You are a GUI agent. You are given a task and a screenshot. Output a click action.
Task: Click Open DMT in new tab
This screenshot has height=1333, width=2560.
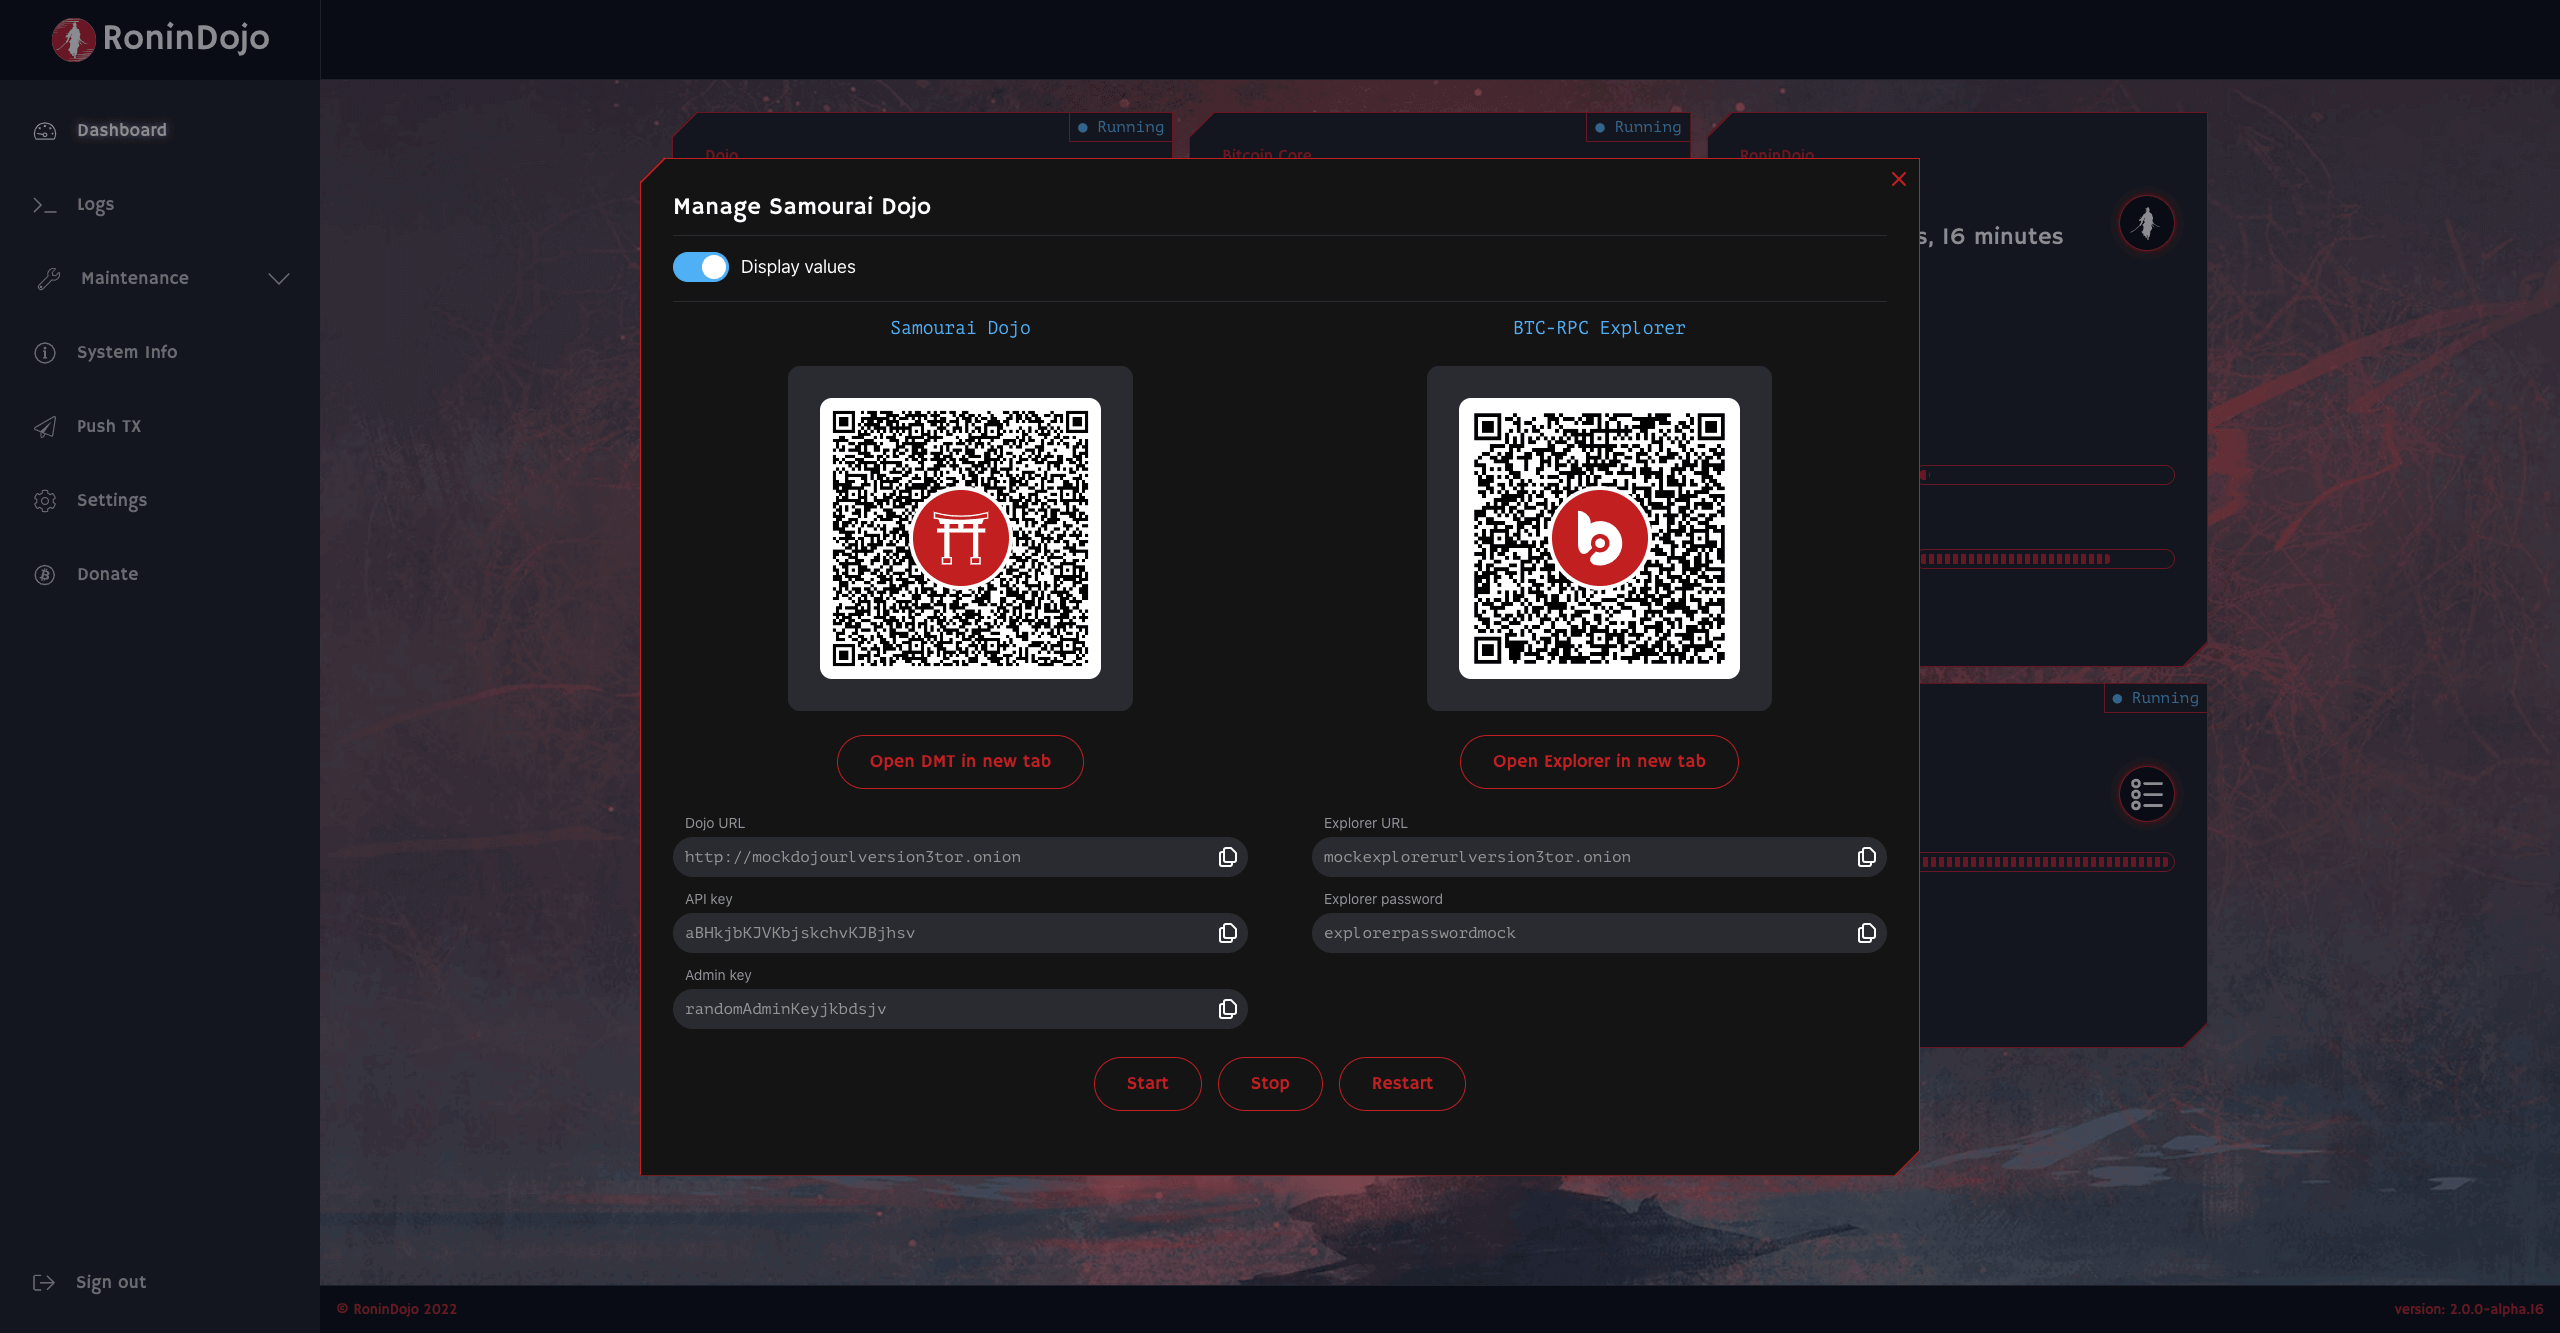960,762
